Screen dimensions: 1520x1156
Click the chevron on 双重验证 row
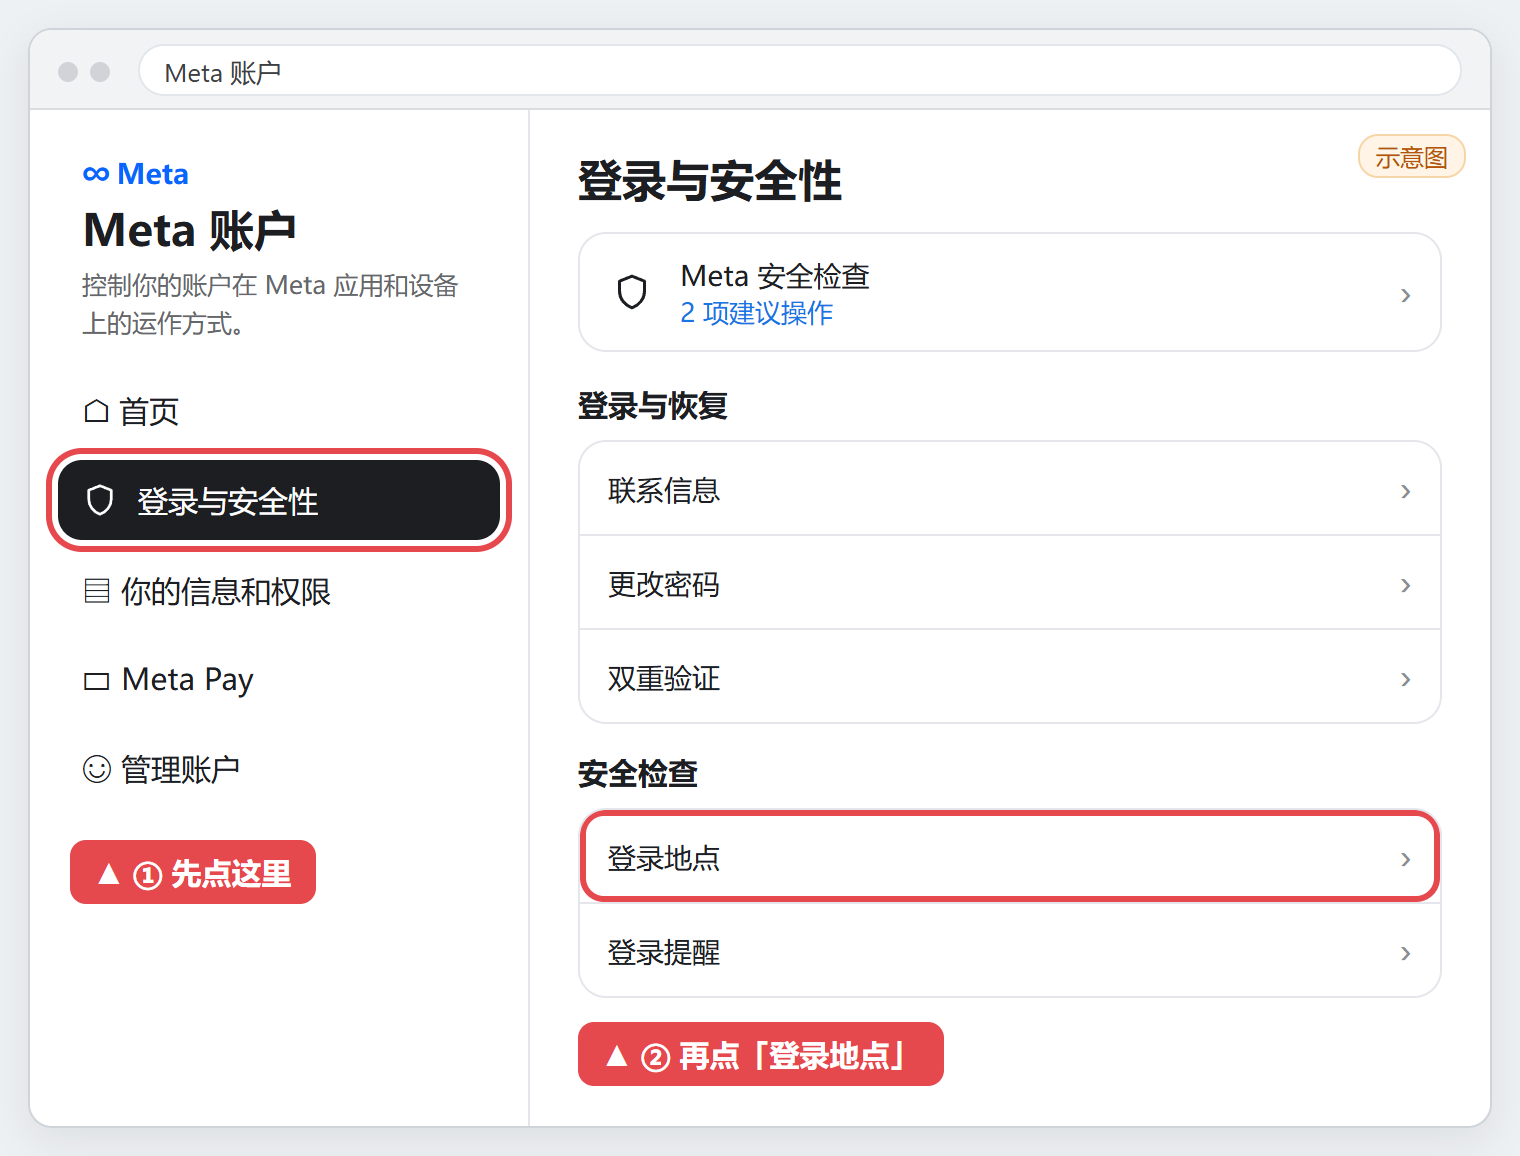click(1405, 679)
